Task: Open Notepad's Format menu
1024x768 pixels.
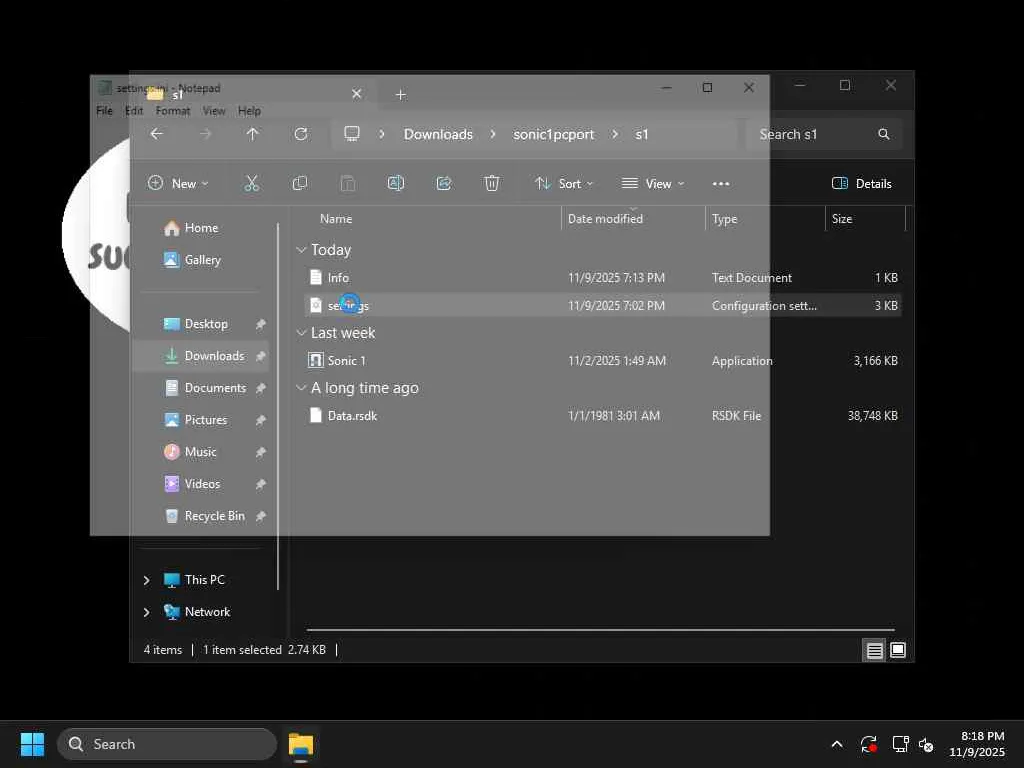Action: click(172, 110)
